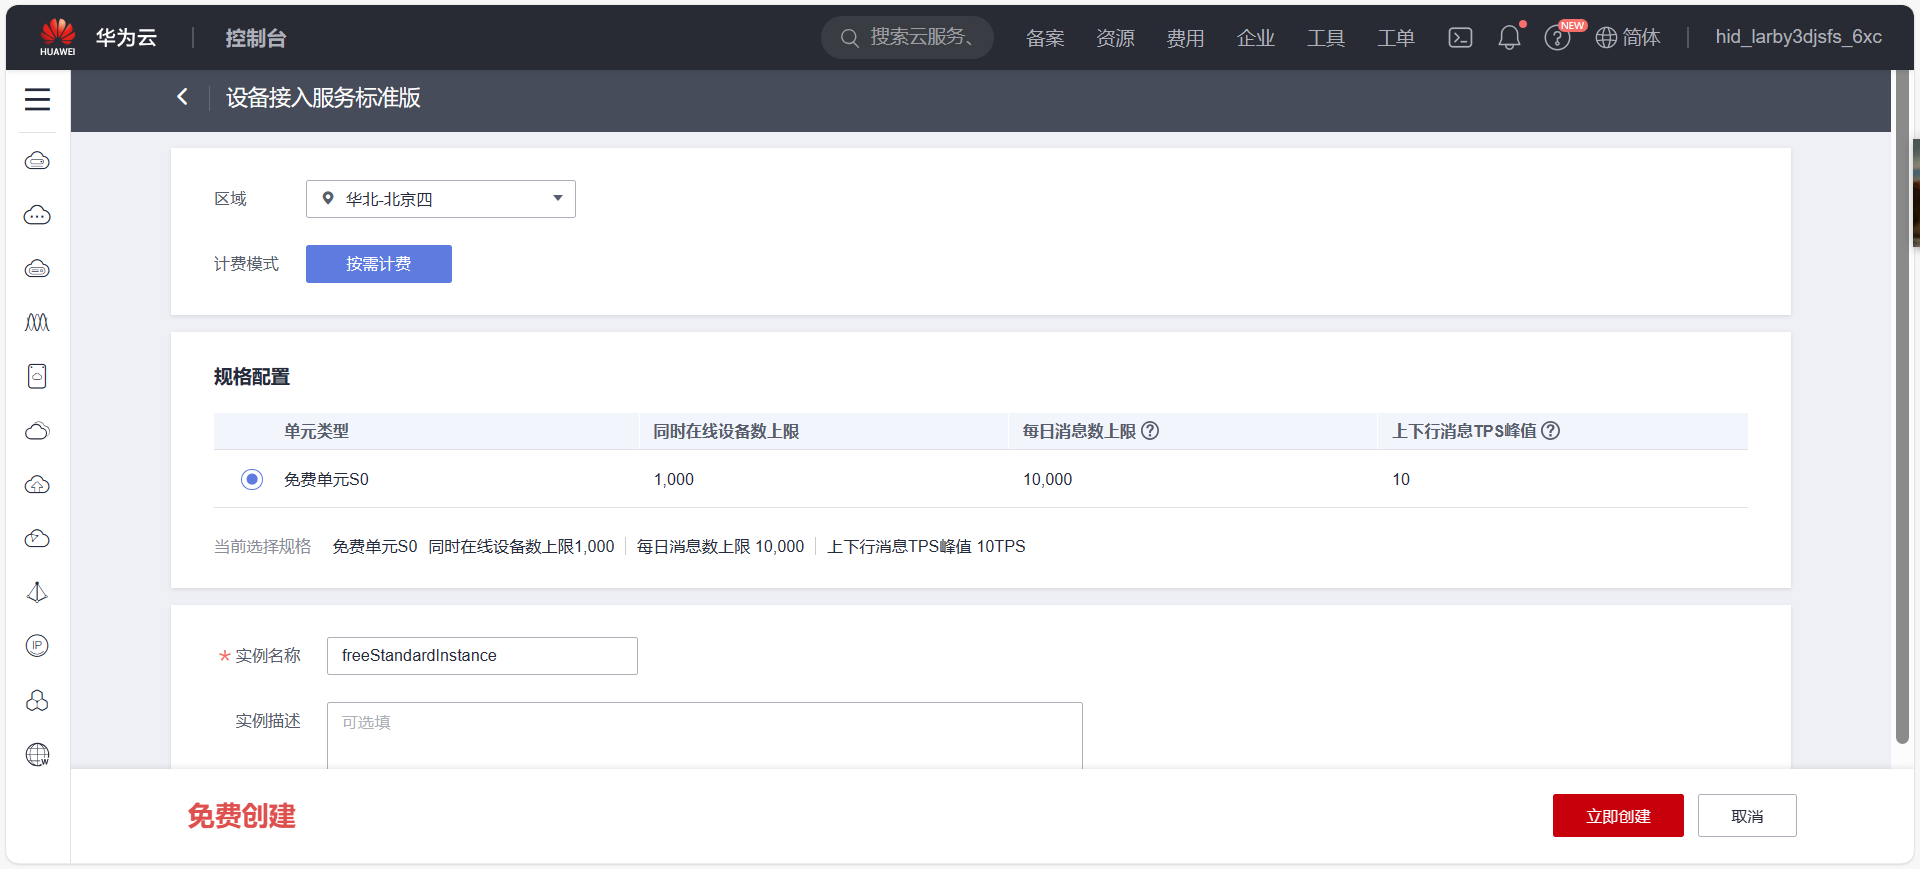Click the Huawei Cloud logo
This screenshot has width=1920, height=869.
click(58, 37)
